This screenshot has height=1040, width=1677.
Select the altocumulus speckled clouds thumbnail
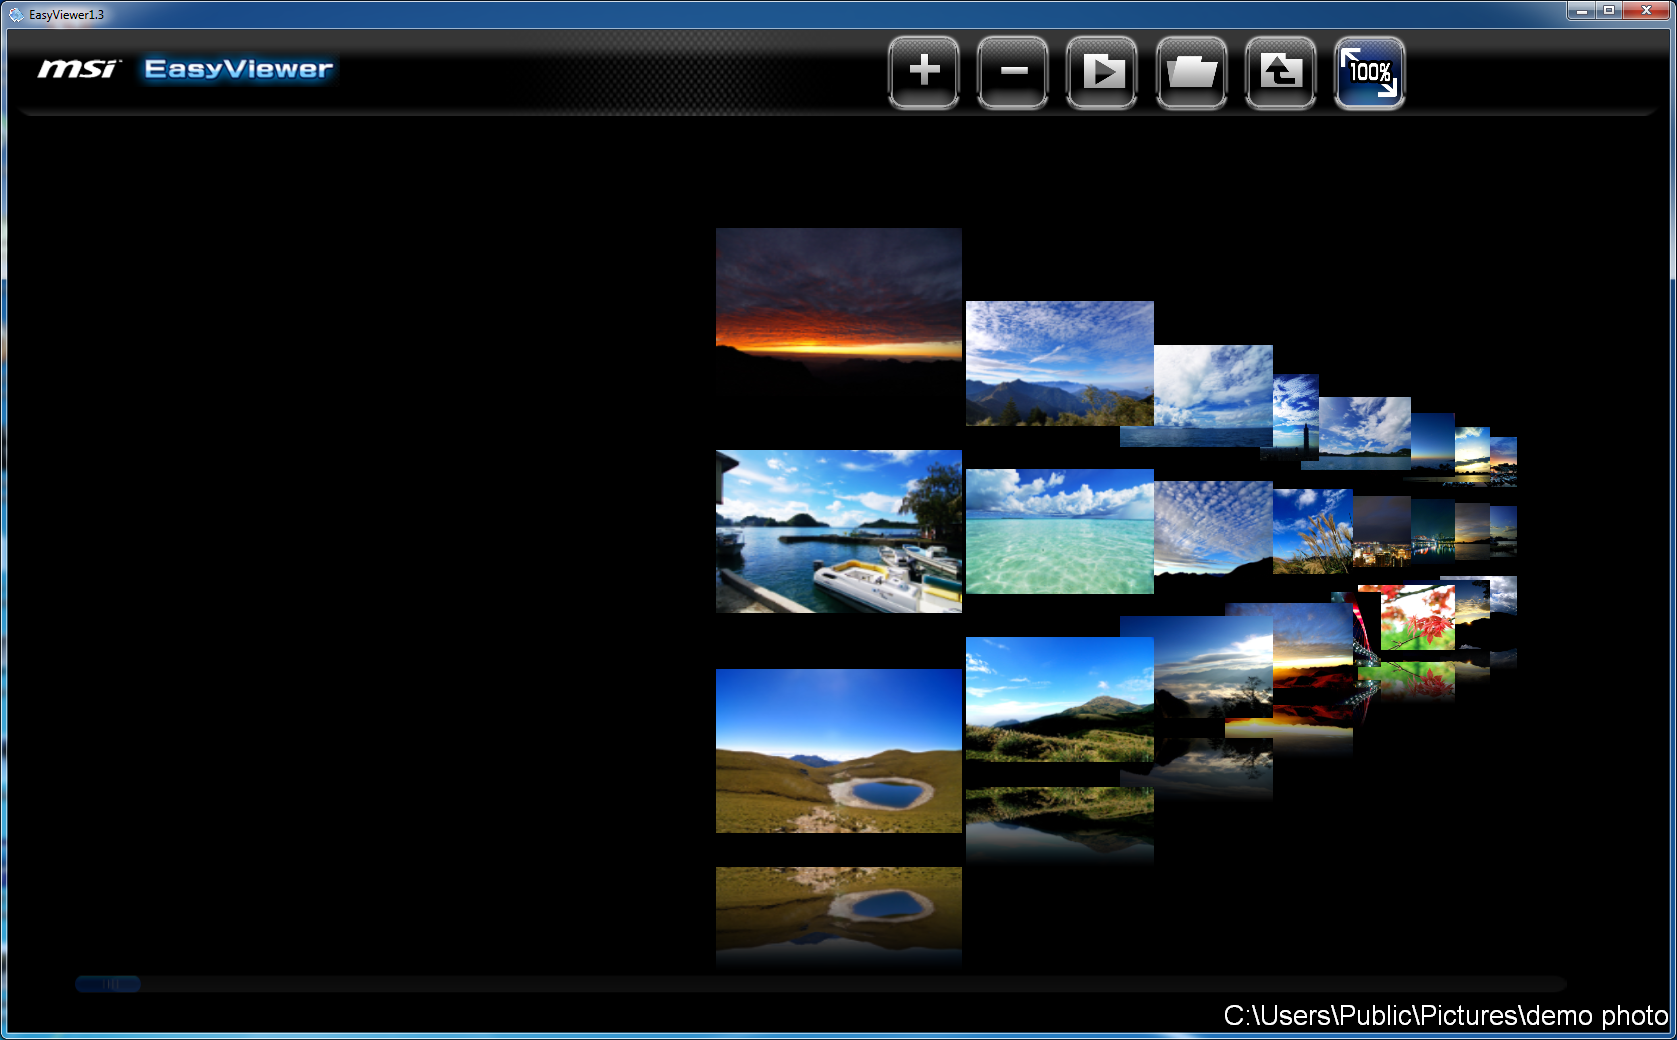pos(1213,527)
